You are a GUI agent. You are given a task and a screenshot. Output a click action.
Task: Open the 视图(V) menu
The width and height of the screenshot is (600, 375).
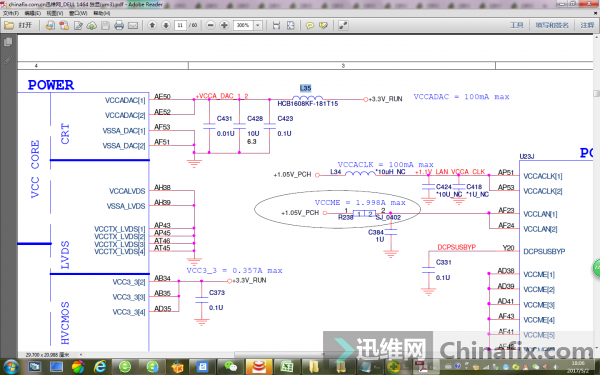coord(55,13)
